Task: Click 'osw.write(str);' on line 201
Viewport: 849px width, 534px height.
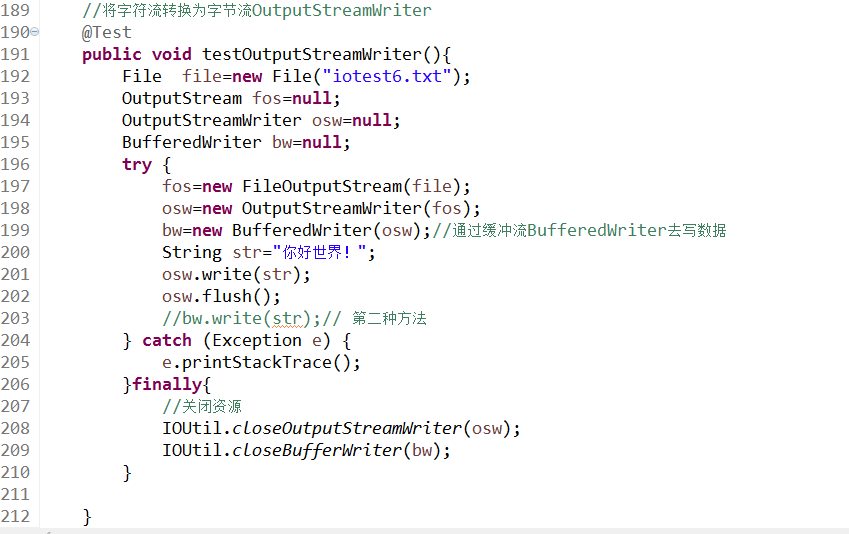Action: (x=236, y=275)
